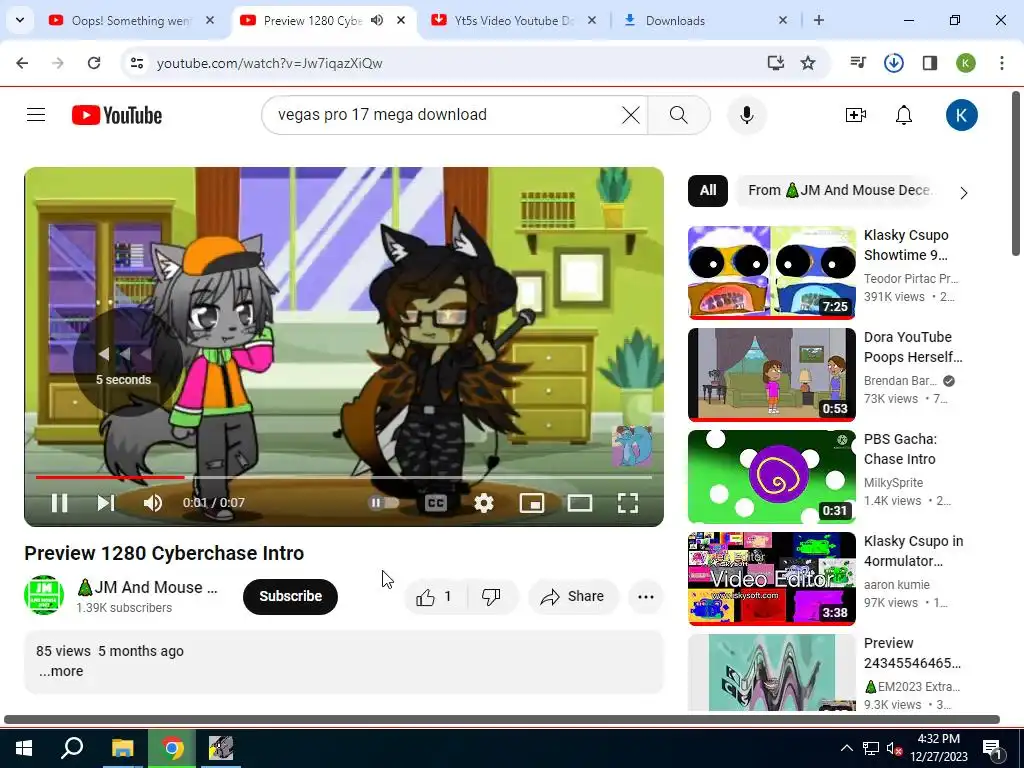Mute the video player volume
This screenshot has width=1024, height=768.
tap(153, 503)
